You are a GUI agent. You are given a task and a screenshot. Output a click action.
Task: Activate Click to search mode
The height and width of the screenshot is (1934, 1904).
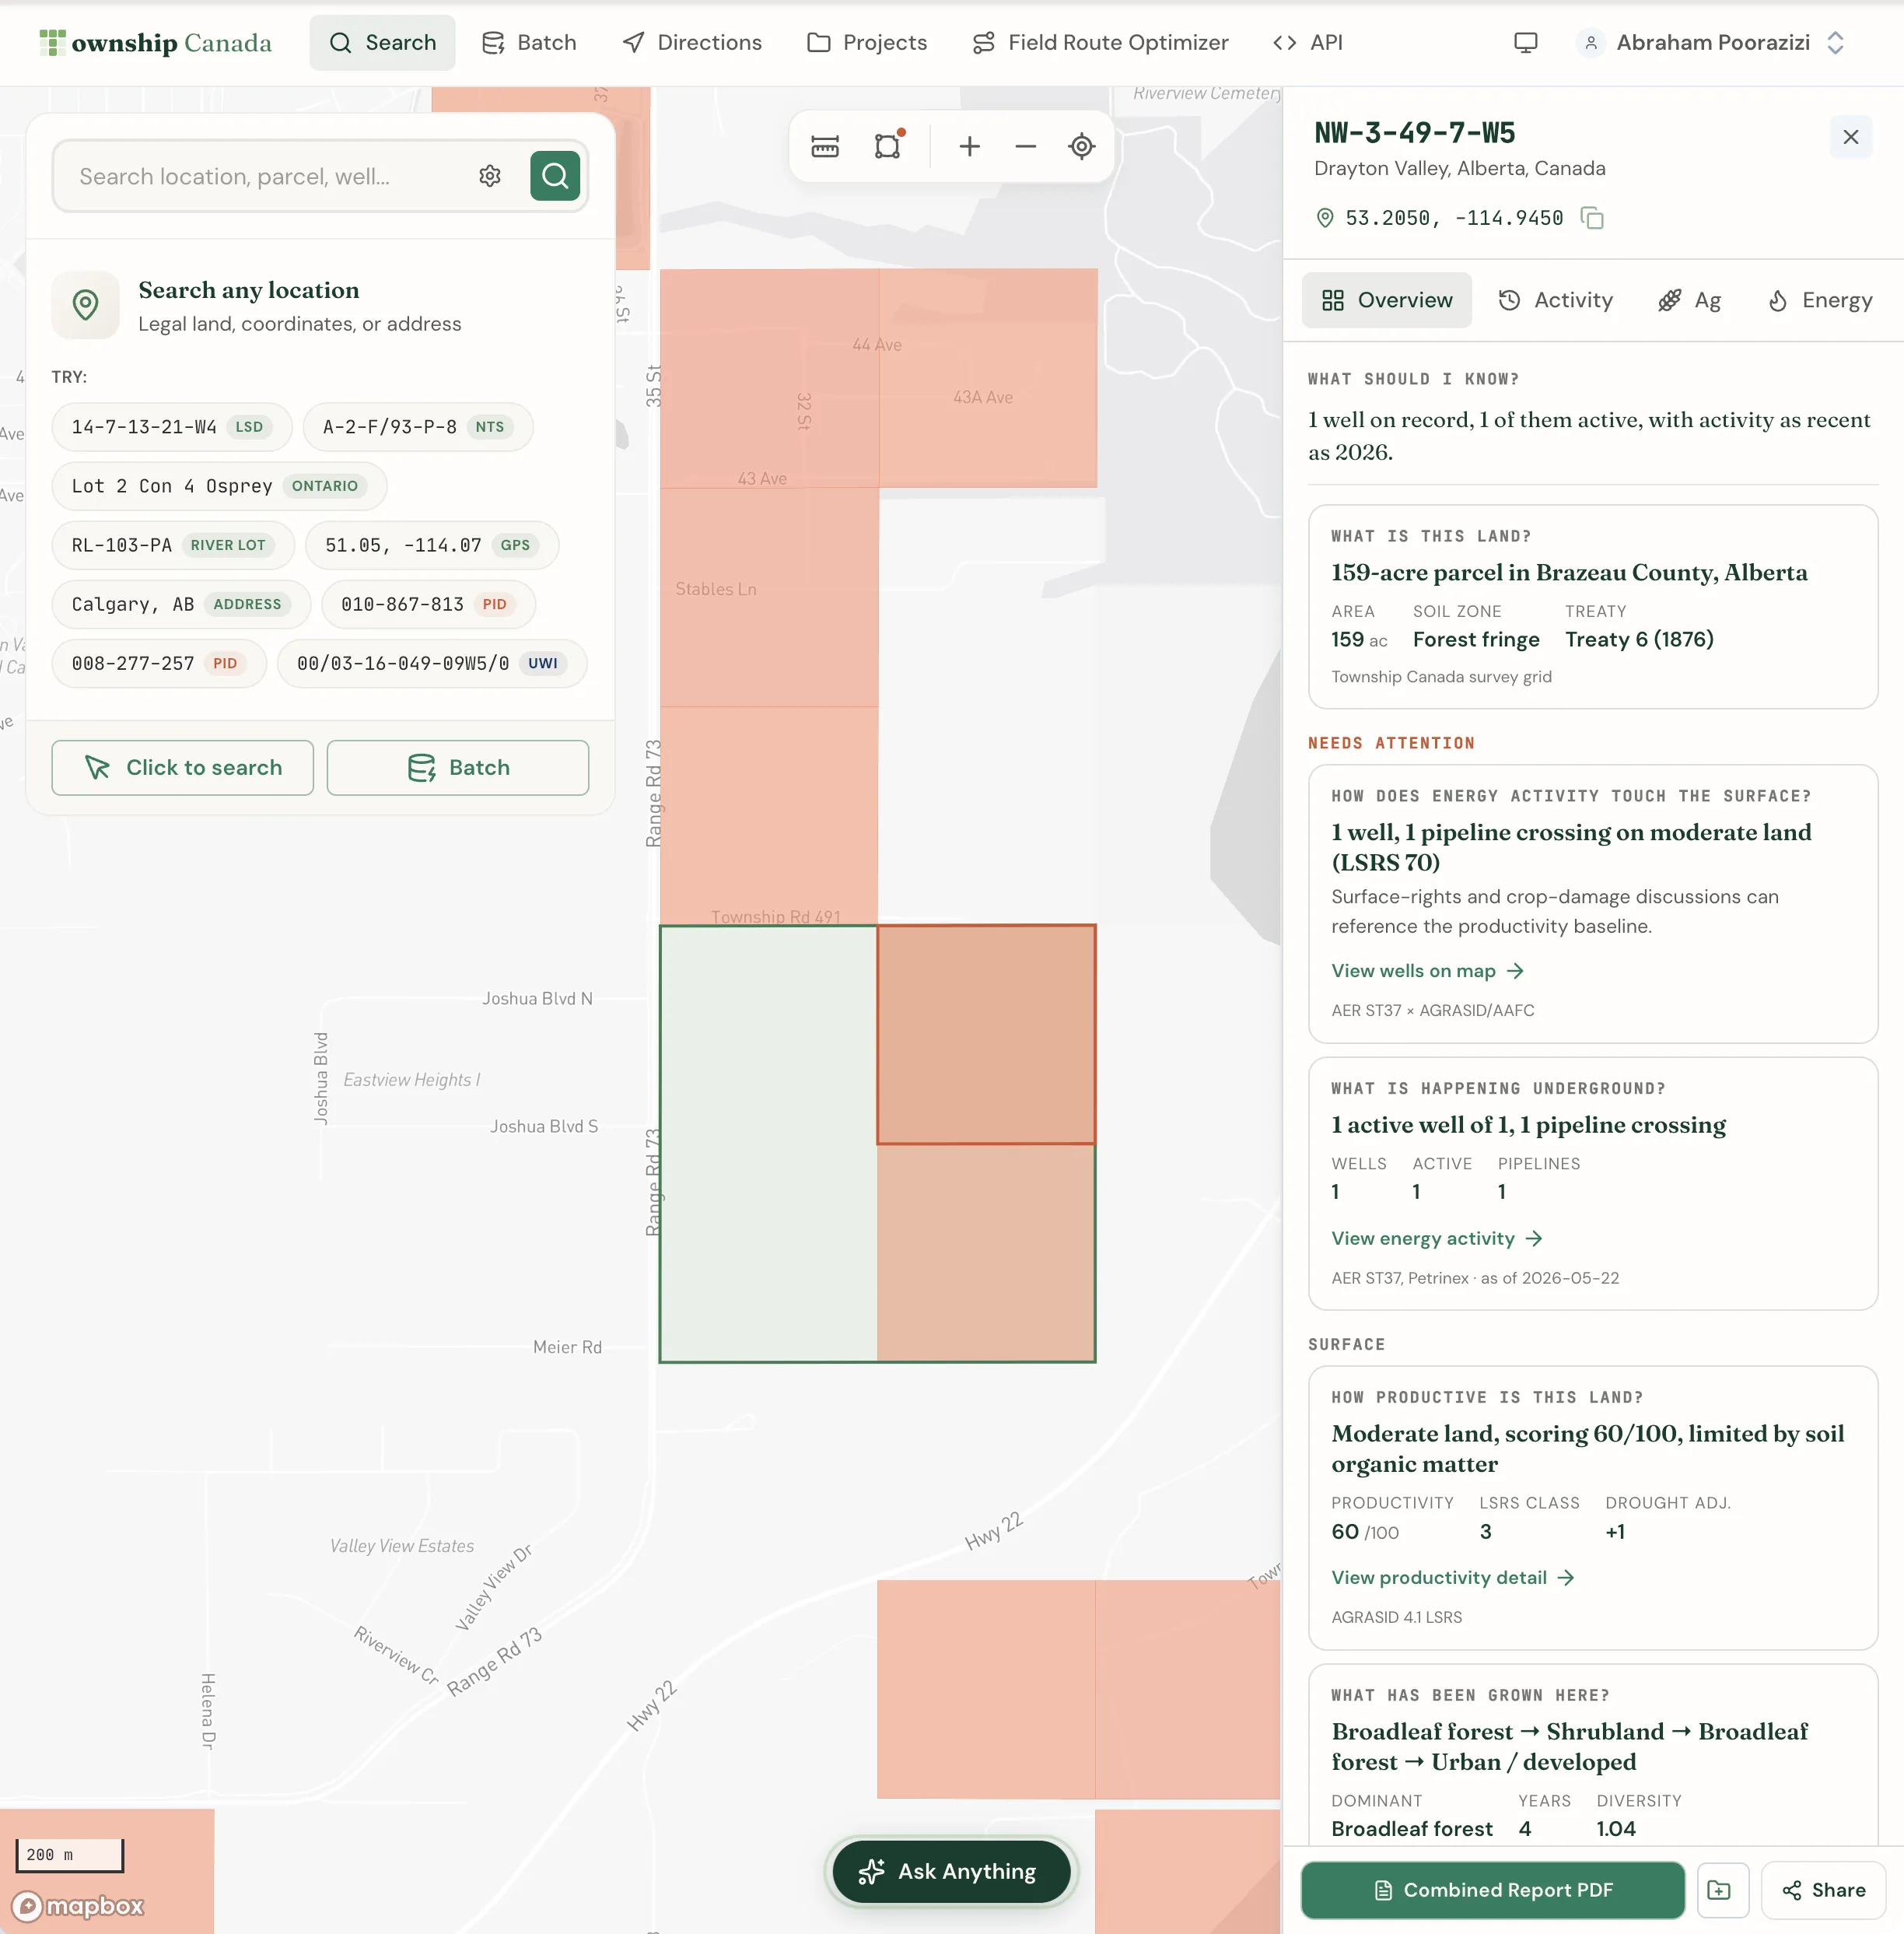tap(183, 768)
